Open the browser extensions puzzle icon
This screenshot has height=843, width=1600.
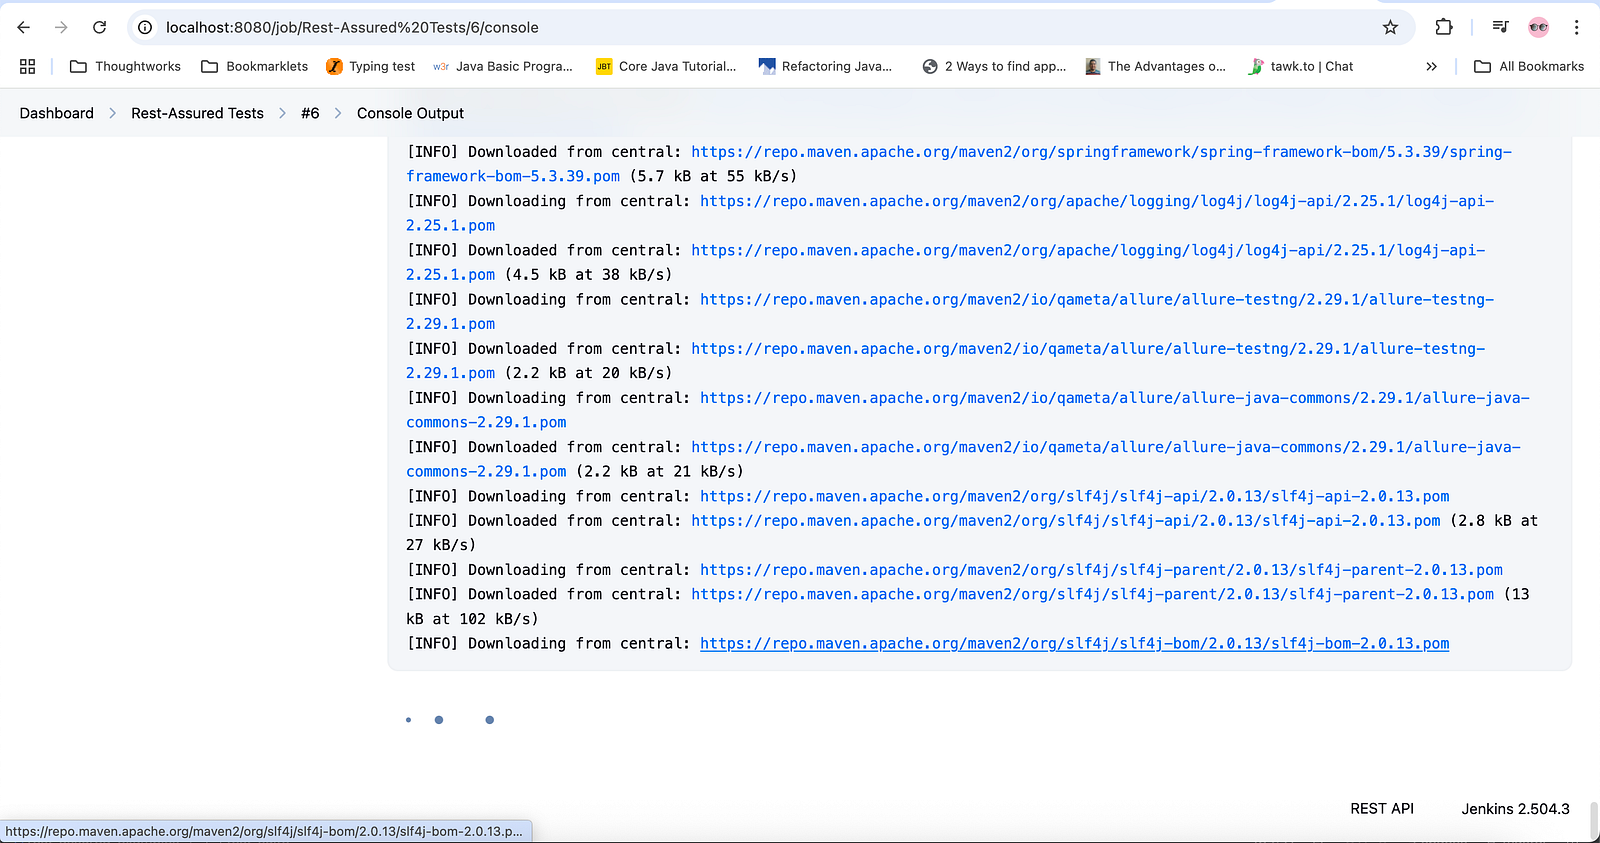pos(1444,27)
